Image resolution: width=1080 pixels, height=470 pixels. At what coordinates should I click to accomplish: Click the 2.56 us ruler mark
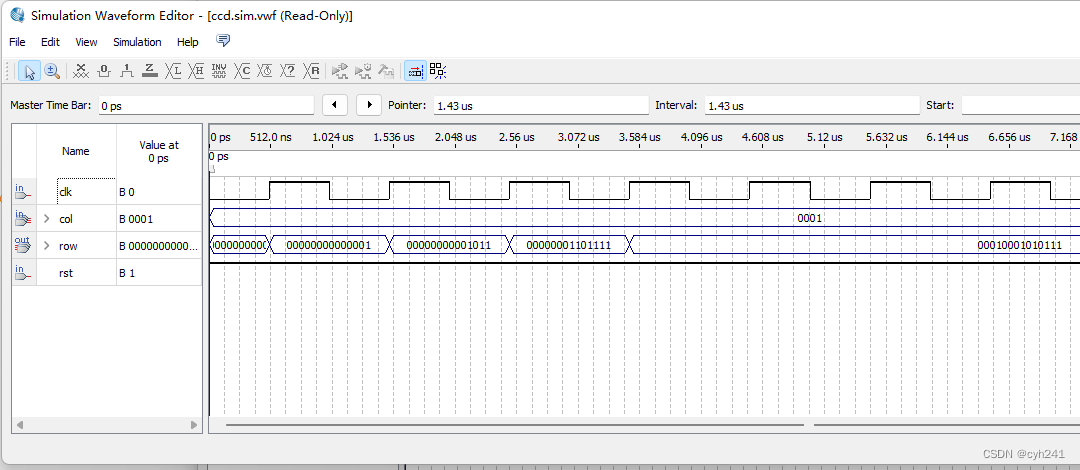click(517, 137)
